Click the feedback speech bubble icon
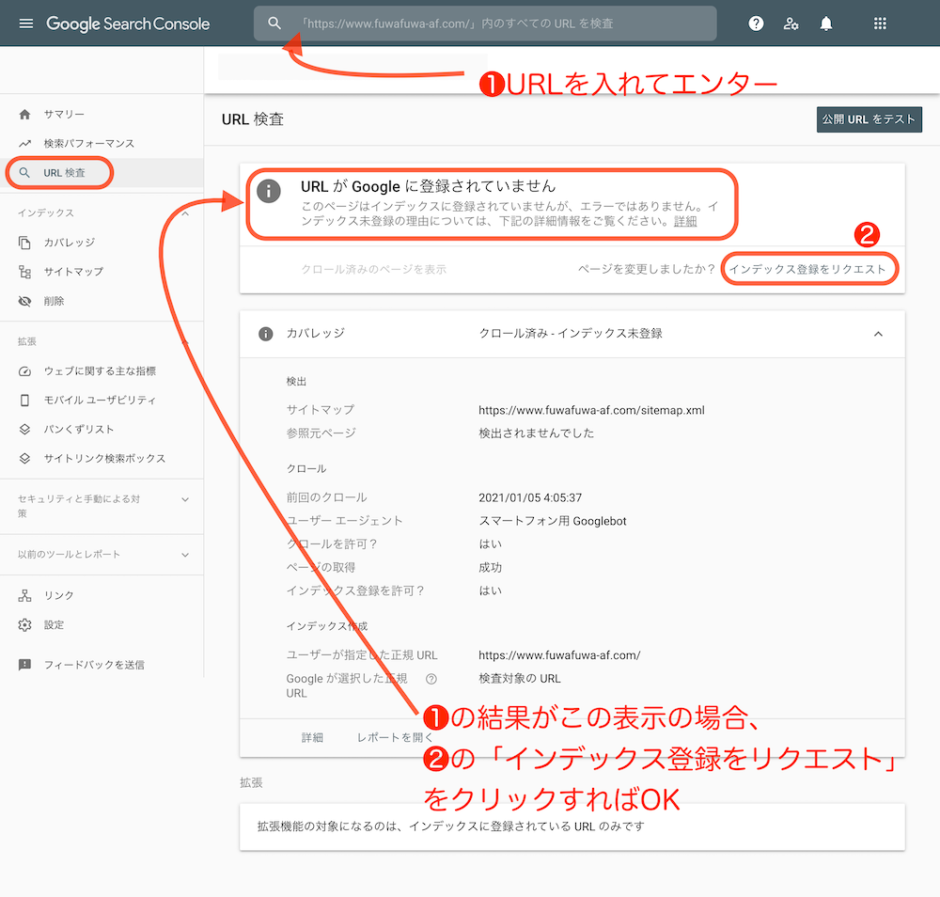The width and height of the screenshot is (940, 897). coord(25,664)
